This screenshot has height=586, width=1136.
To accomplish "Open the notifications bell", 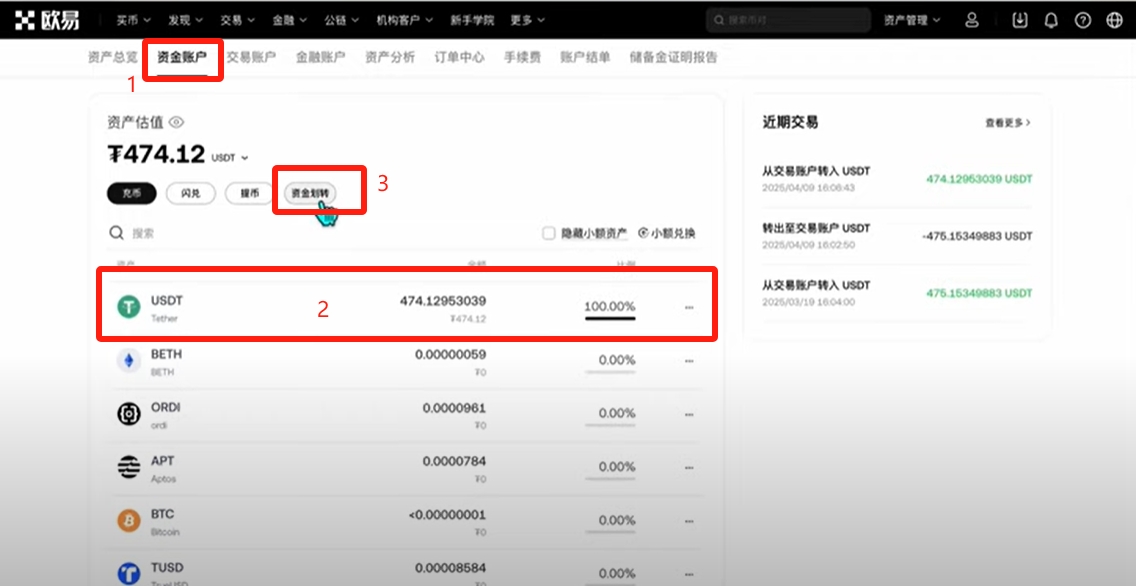I will tap(1051, 20).
